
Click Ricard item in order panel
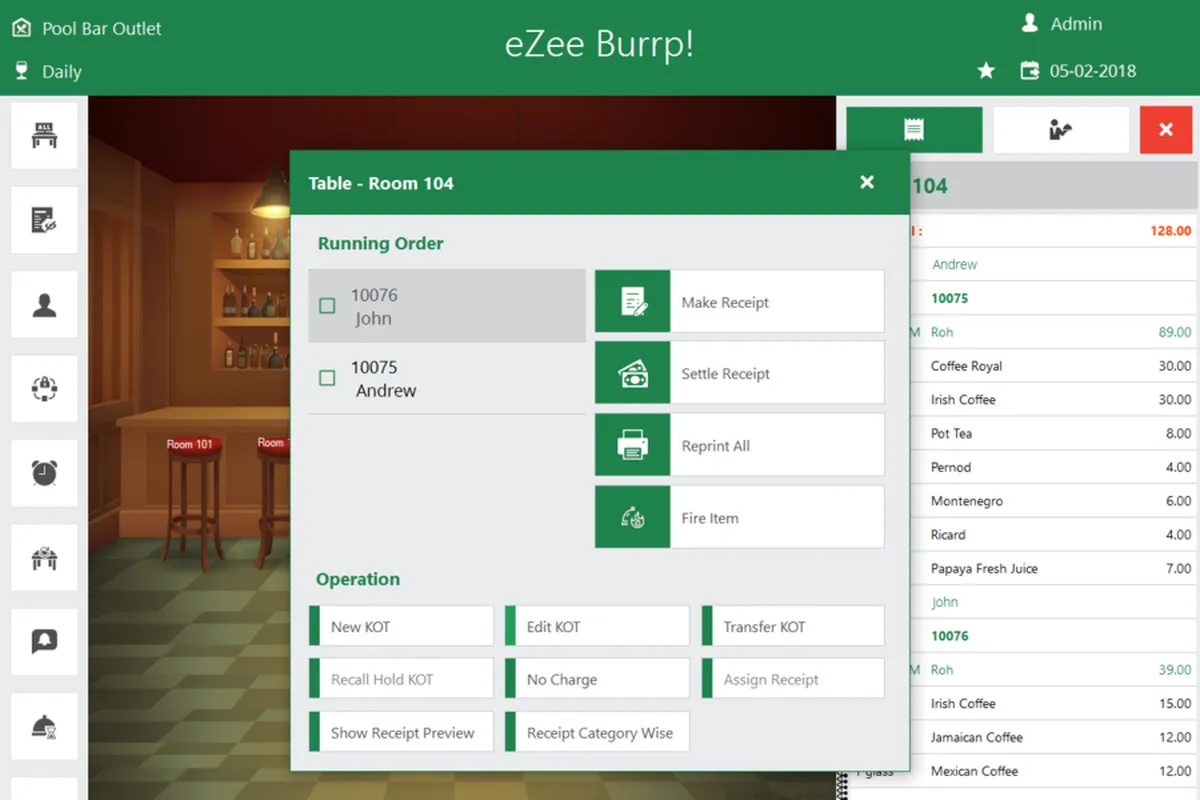[x=948, y=535]
